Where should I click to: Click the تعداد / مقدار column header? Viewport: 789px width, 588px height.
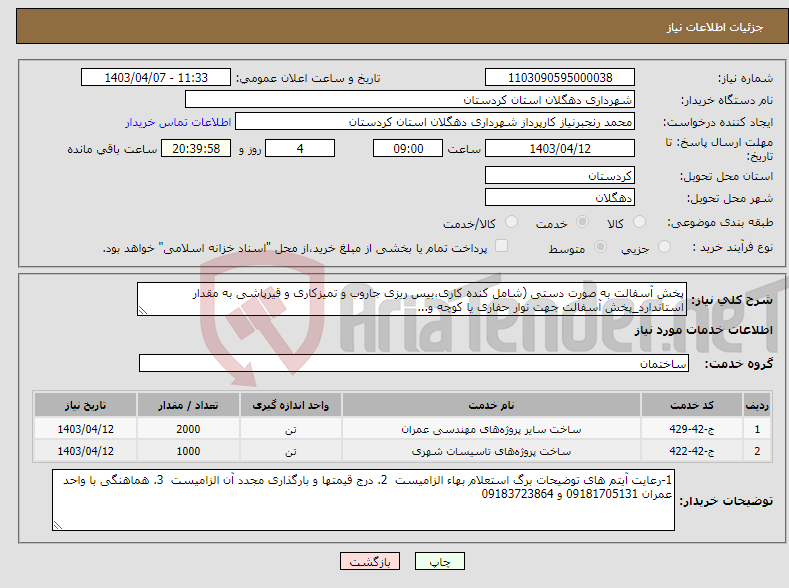(188, 405)
